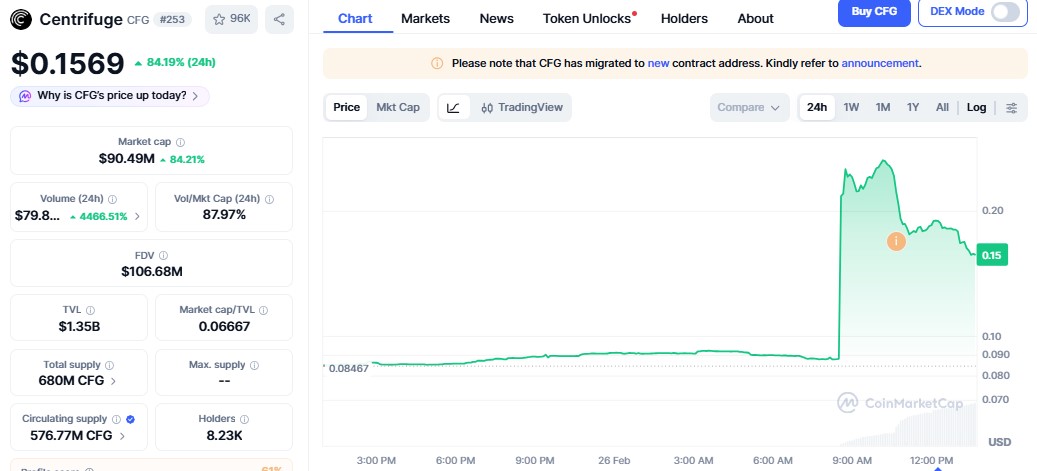Click the $90.49M market cap value

(126, 159)
